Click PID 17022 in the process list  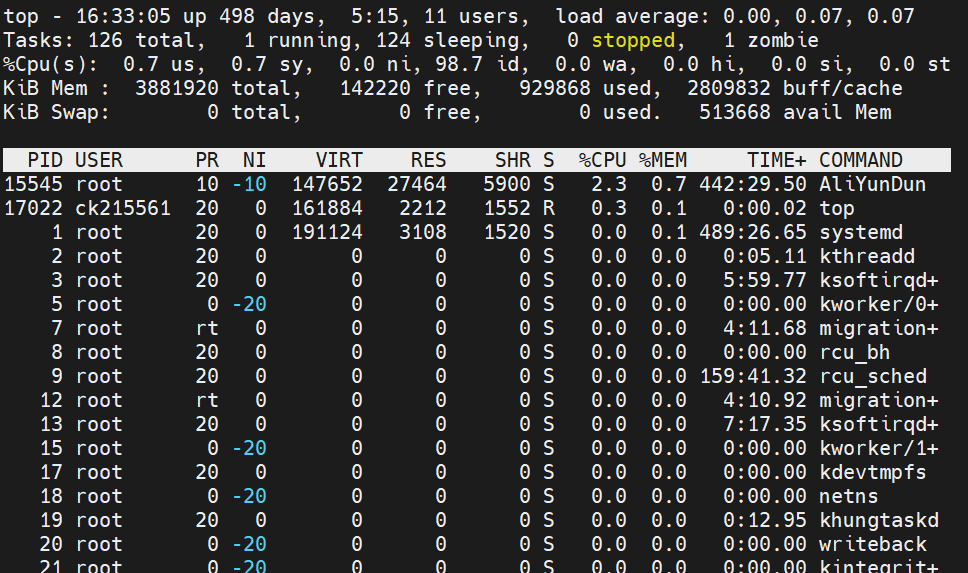33,208
